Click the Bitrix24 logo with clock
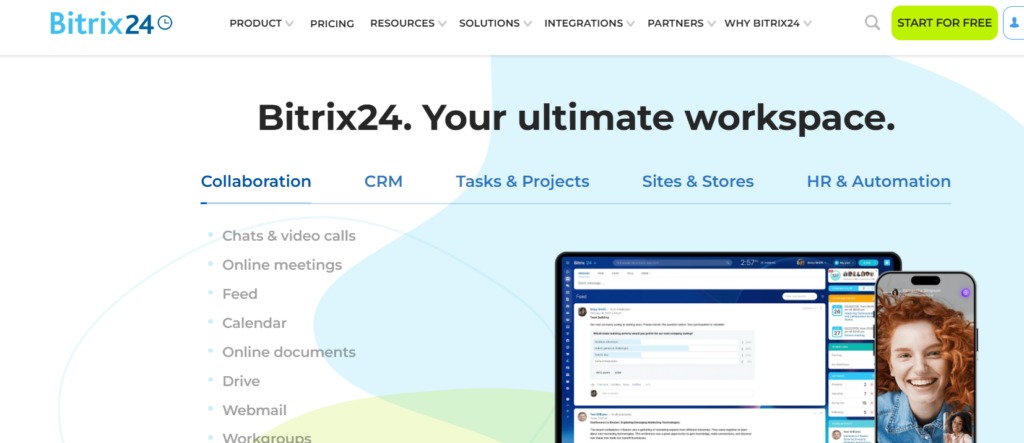This screenshot has width=1024, height=443. (111, 22)
